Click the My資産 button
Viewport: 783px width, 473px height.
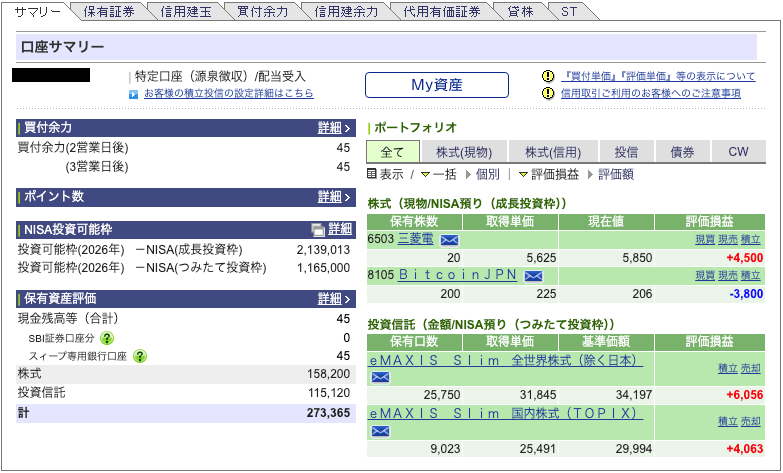tap(437, 85)
